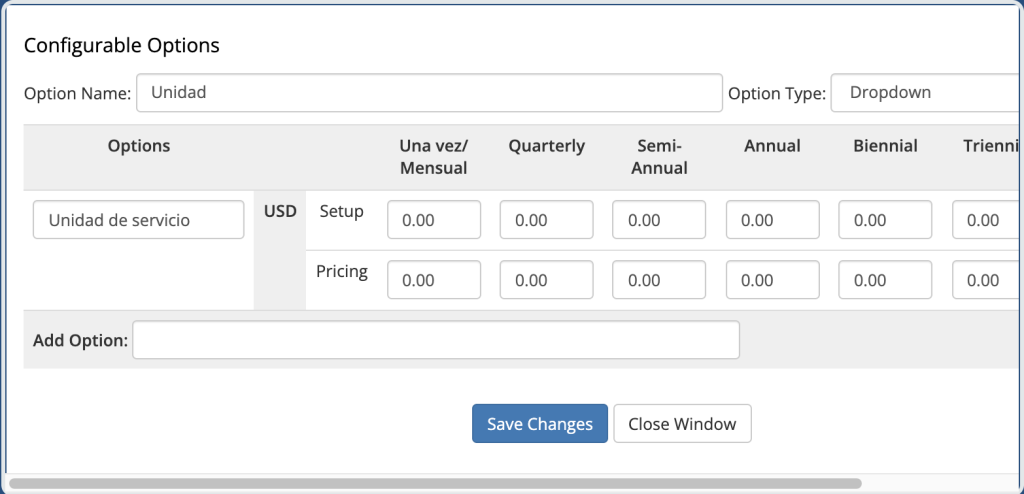Select Setup price under Semi-Annual
This screenshot has height=494, width=1024.
pyautogui.click(x=659, y=220)
